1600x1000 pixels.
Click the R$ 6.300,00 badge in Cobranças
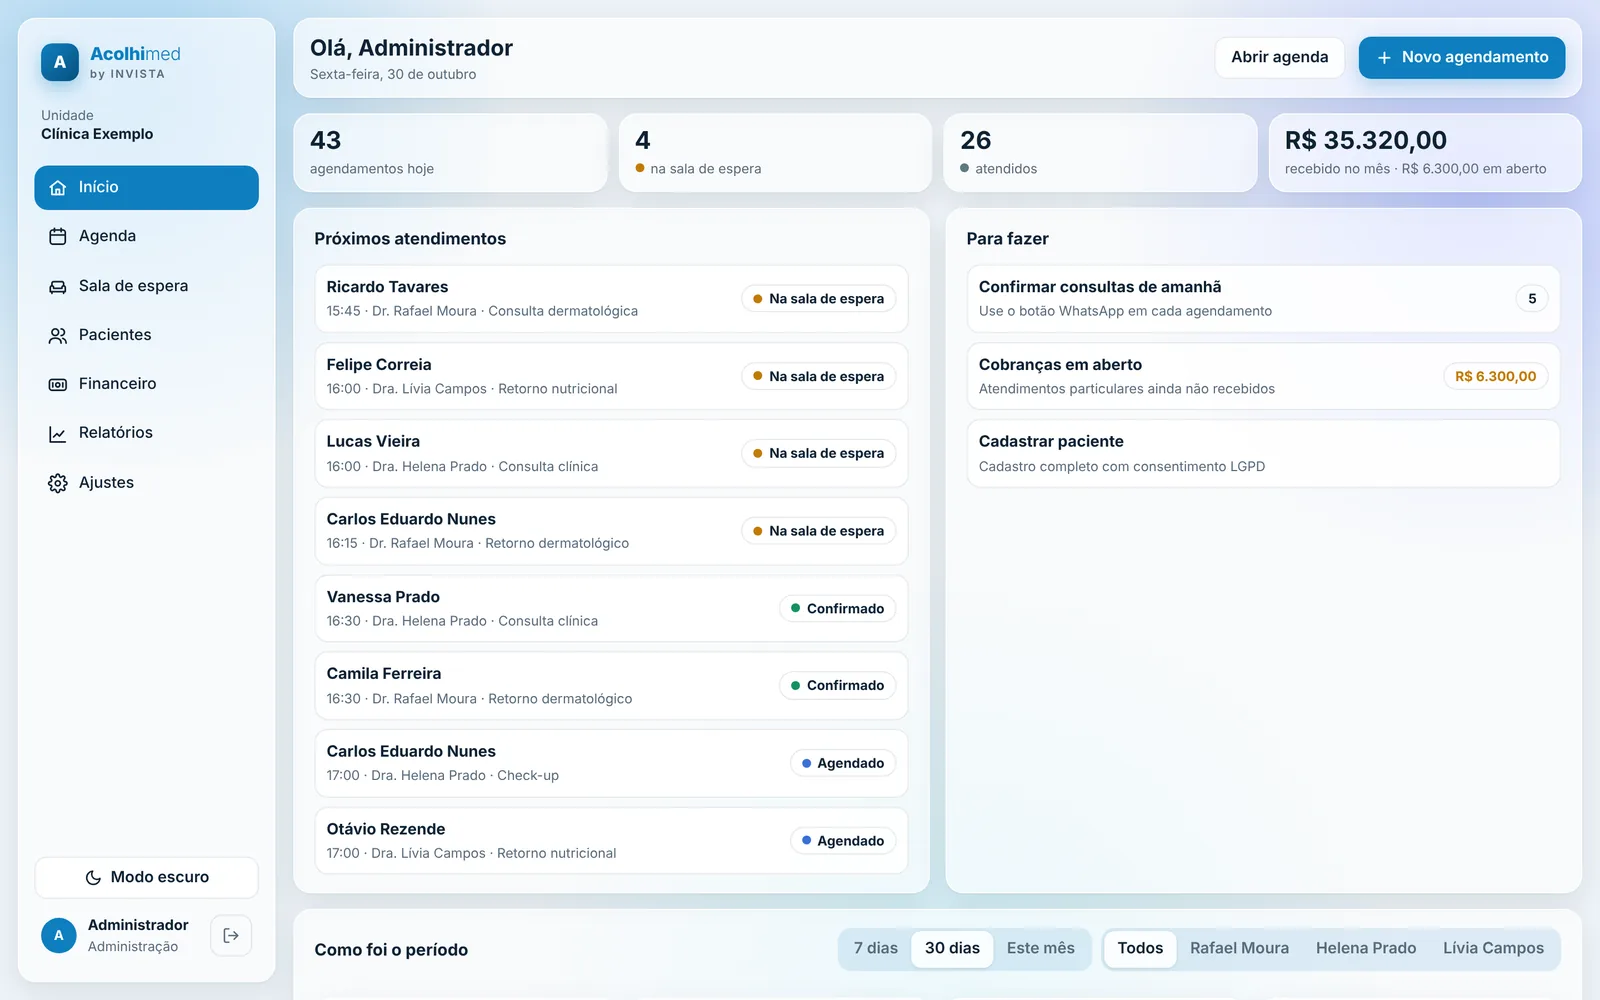coord(1495,376)
